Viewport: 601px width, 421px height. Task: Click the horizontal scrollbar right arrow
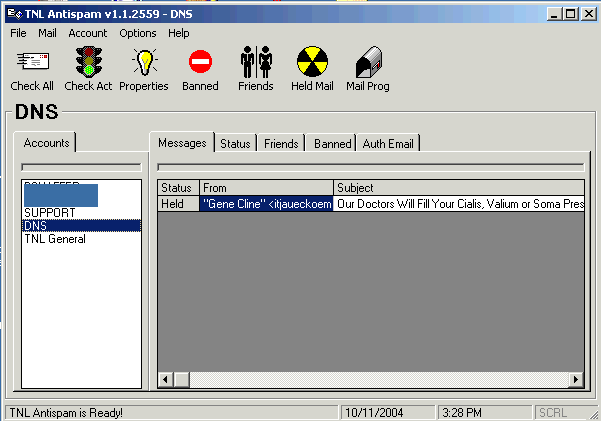click(576, 380)
